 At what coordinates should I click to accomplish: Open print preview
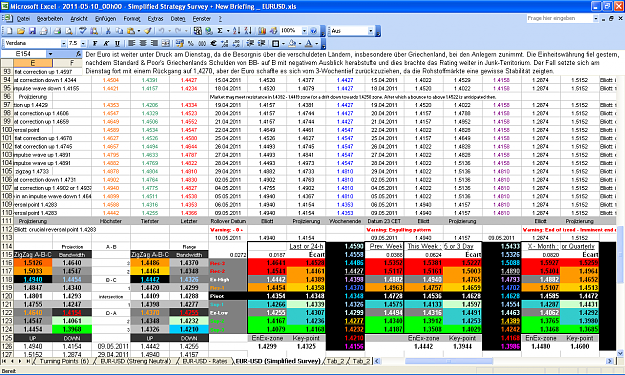[69, 31]
